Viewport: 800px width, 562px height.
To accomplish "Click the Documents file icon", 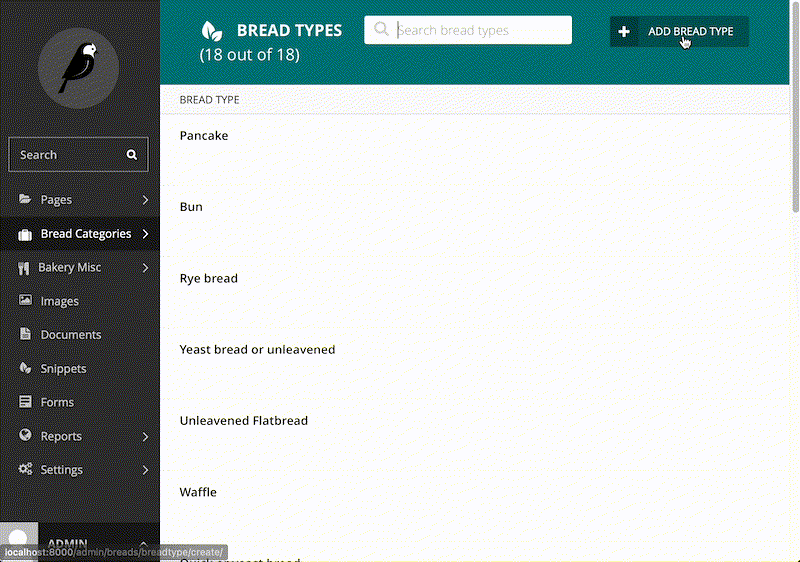I will pyautogui.click(x=25, y=334).
